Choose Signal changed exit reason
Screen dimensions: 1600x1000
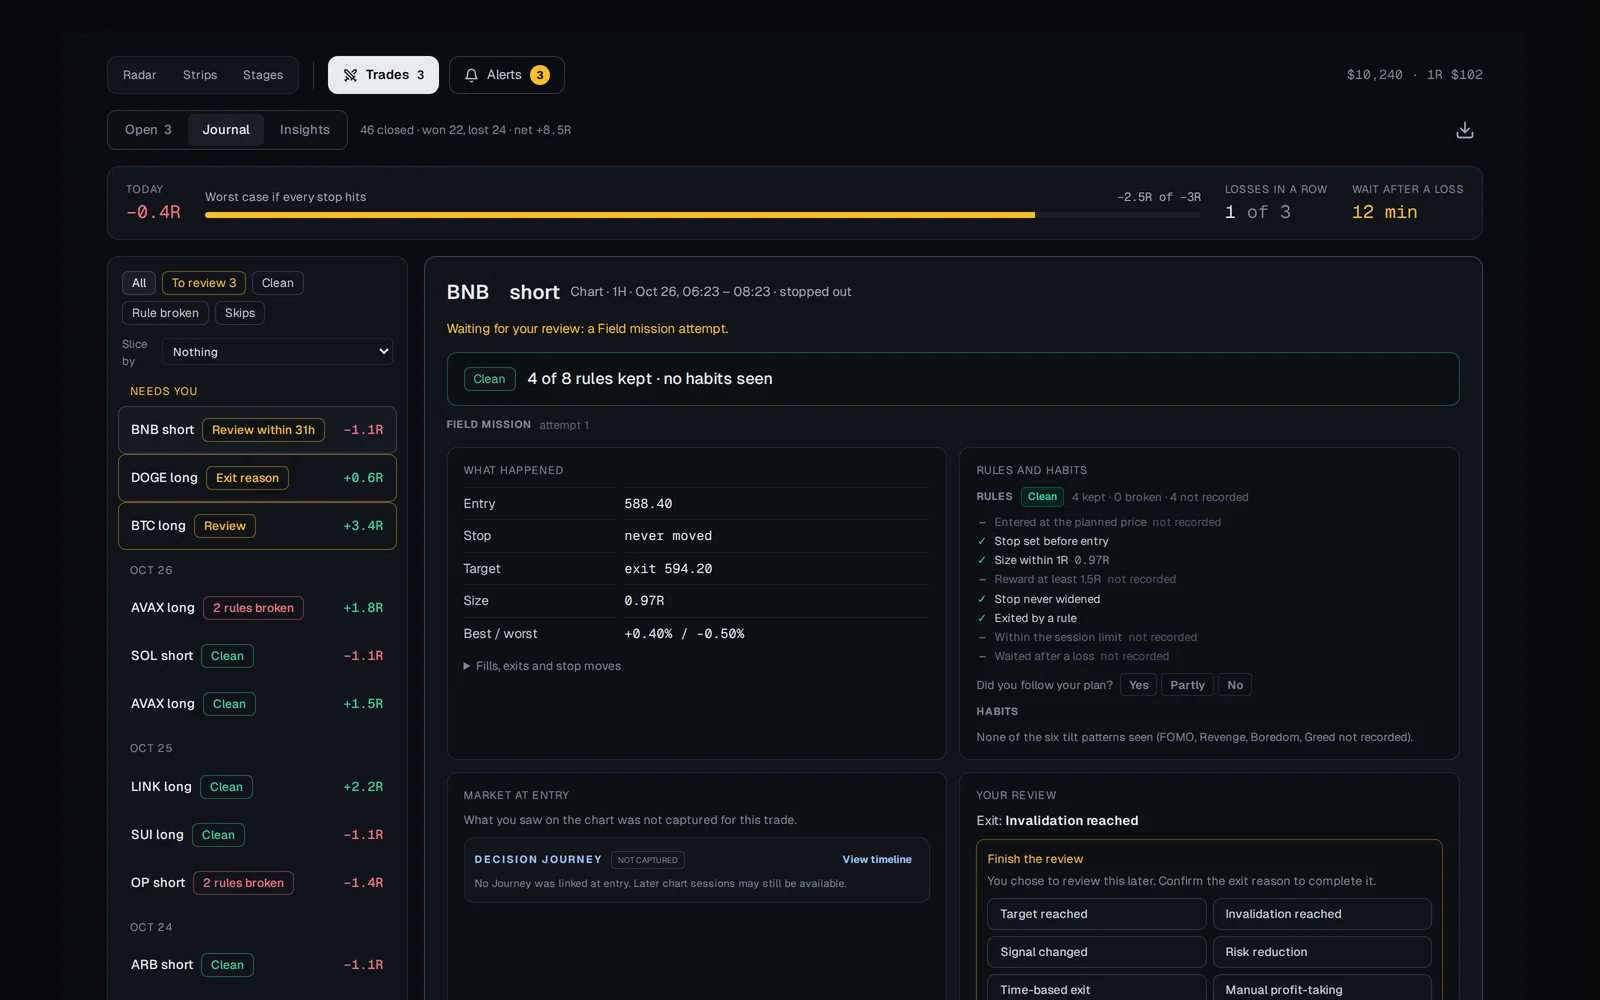(x=1097, y=952)
